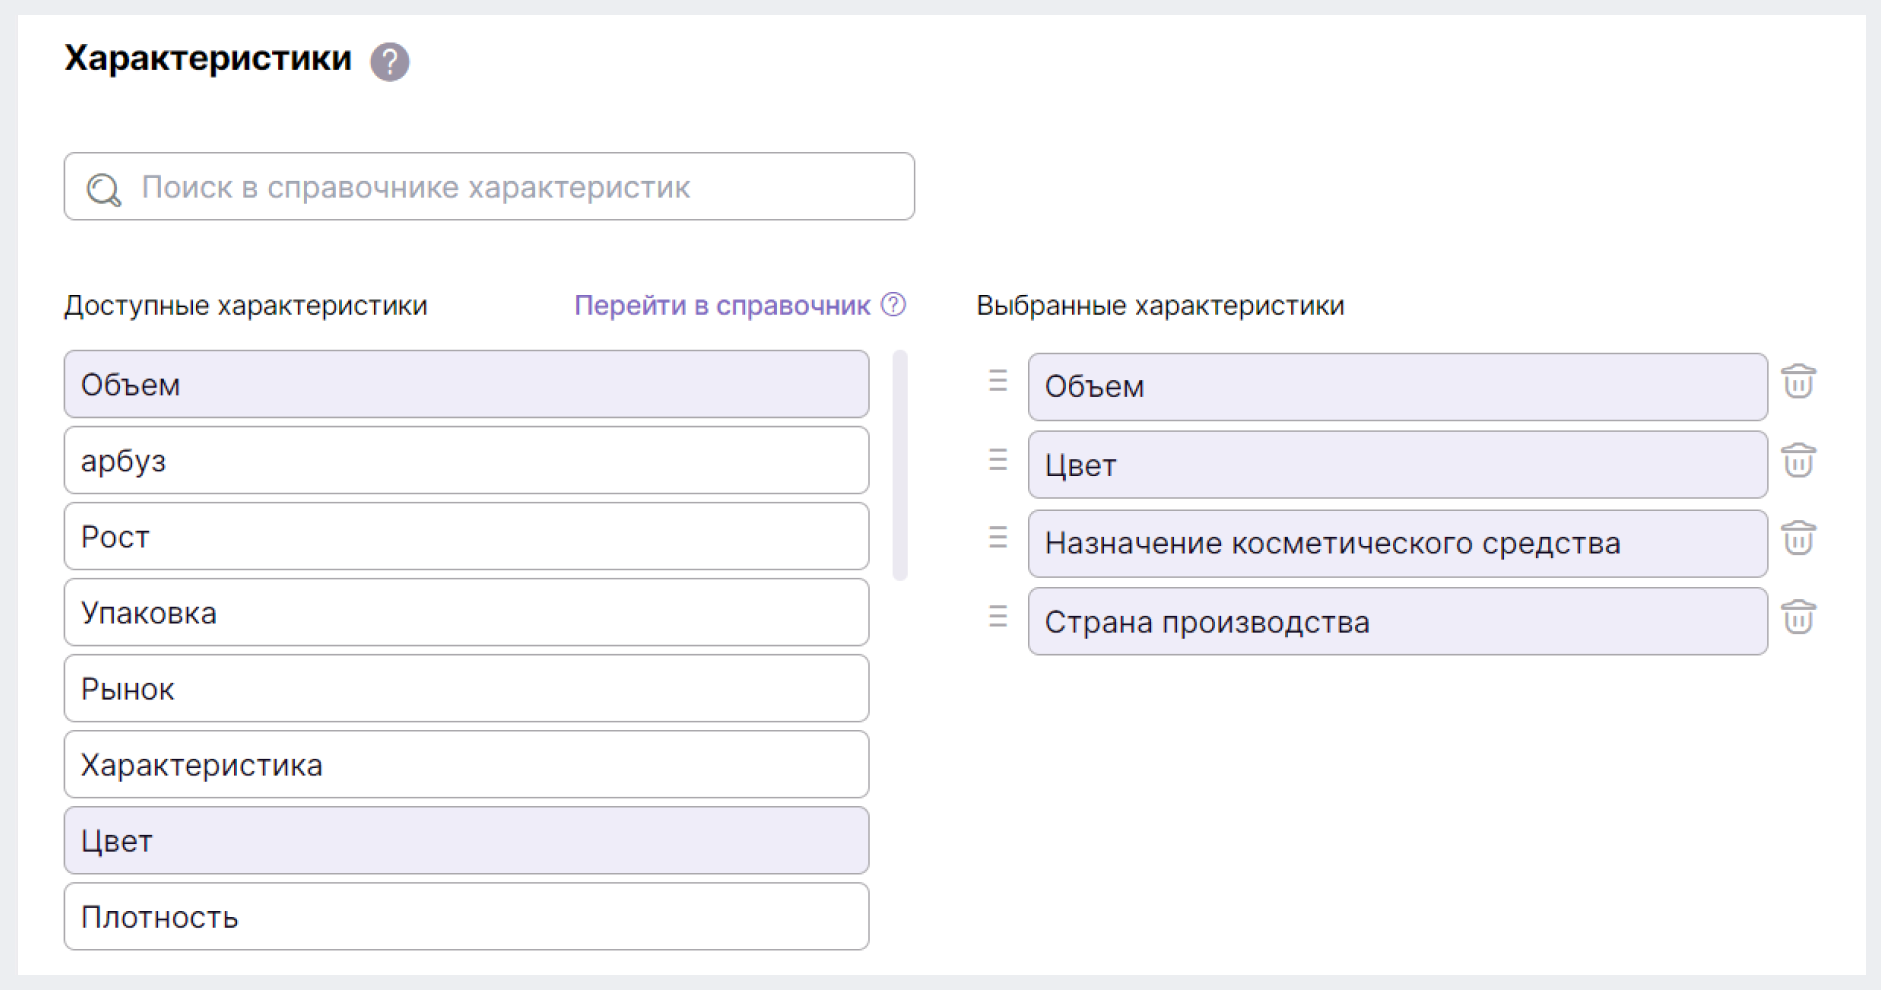Grab the drag handle for selected Объем

(x=998, y=380)
